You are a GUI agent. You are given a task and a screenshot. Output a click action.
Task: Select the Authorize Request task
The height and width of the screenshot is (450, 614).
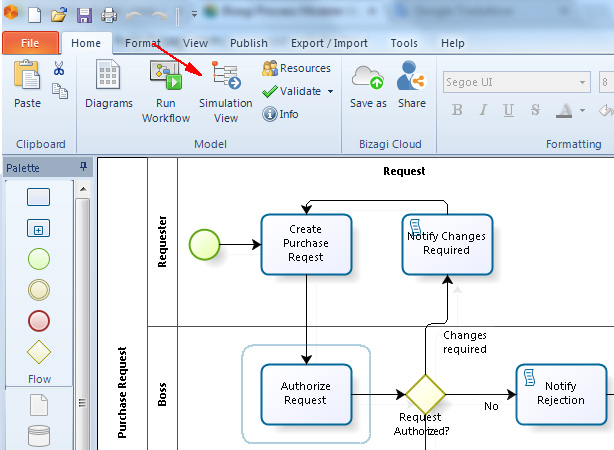point(306,394)
